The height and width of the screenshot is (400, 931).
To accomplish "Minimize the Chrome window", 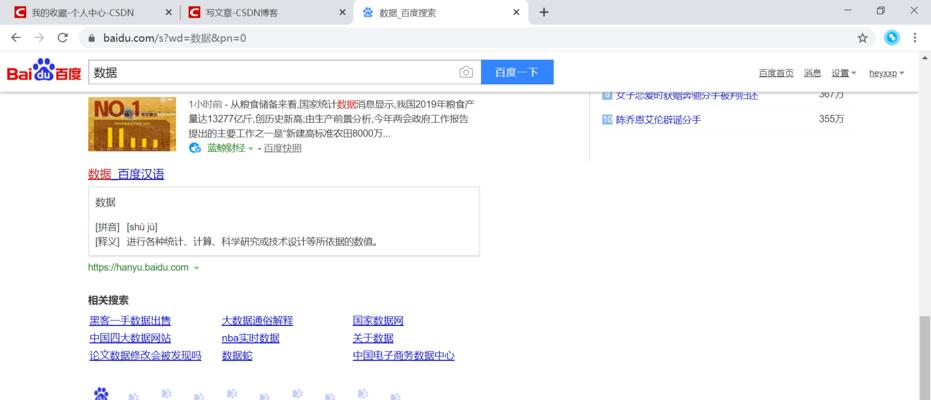I will coord(847,10).
